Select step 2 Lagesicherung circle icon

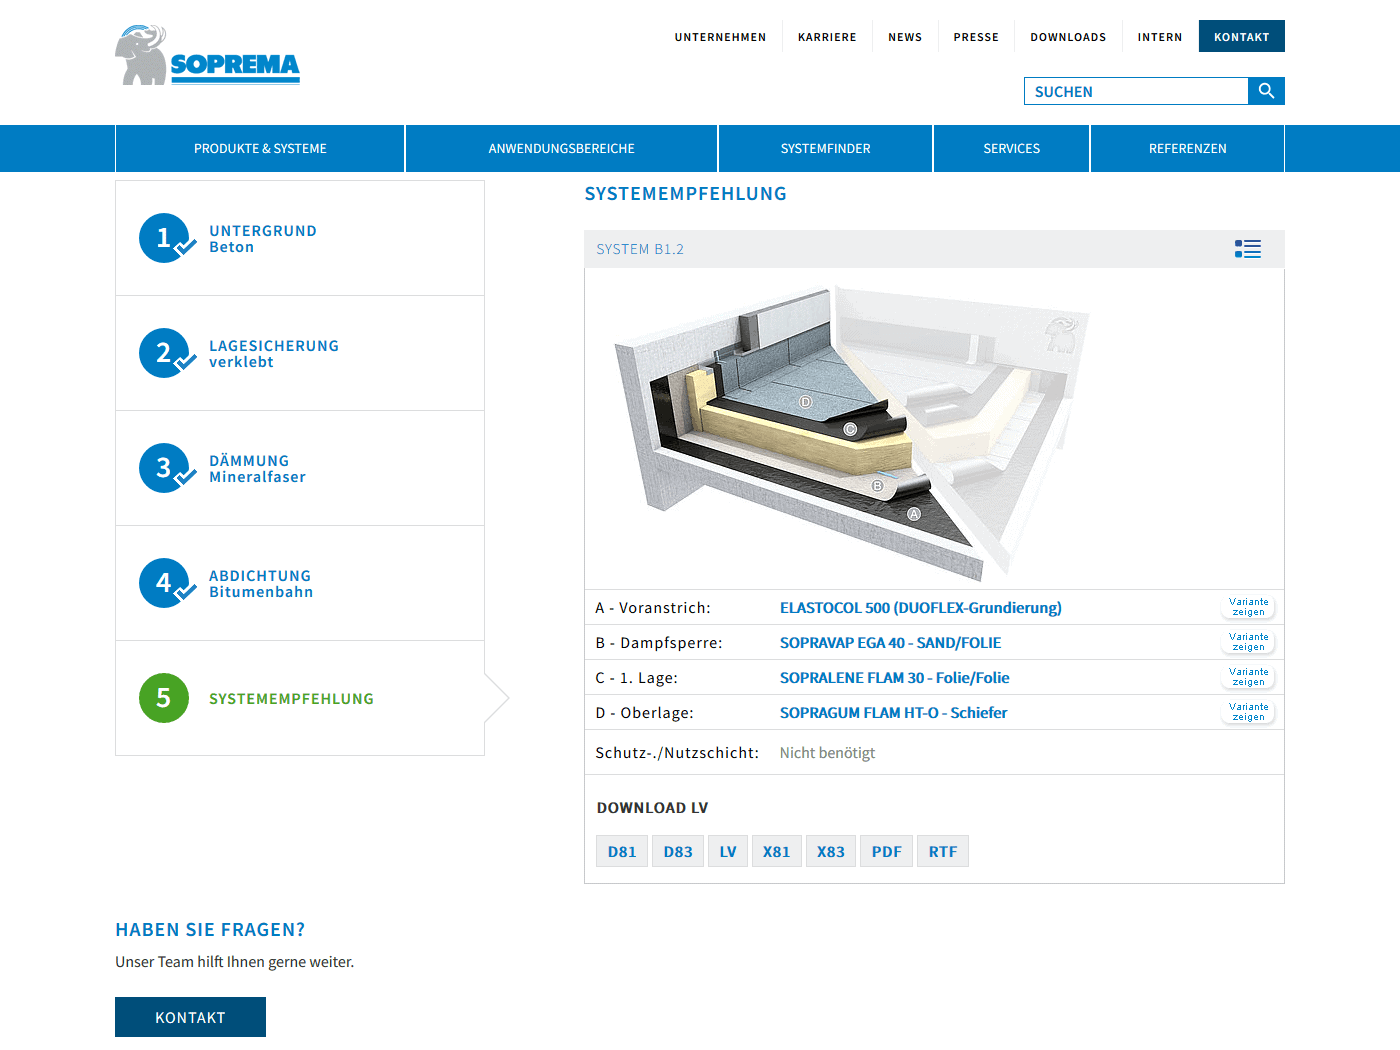click(x=164, y=353)
